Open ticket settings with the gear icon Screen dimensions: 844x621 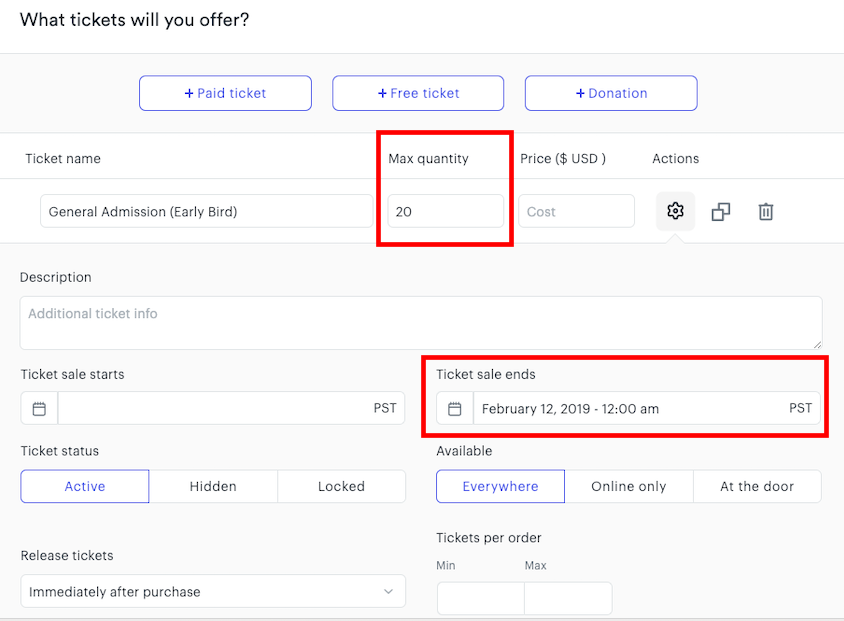[675, 211]
